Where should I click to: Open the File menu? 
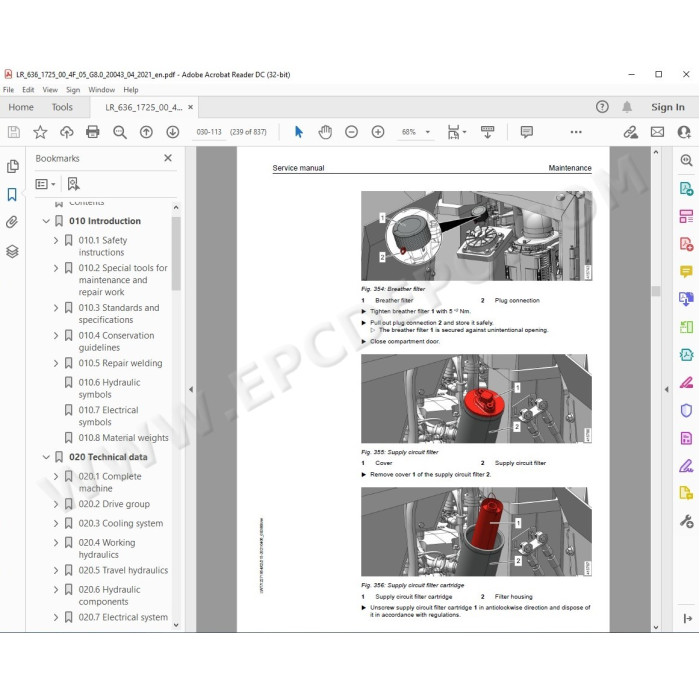click(8, 90)
